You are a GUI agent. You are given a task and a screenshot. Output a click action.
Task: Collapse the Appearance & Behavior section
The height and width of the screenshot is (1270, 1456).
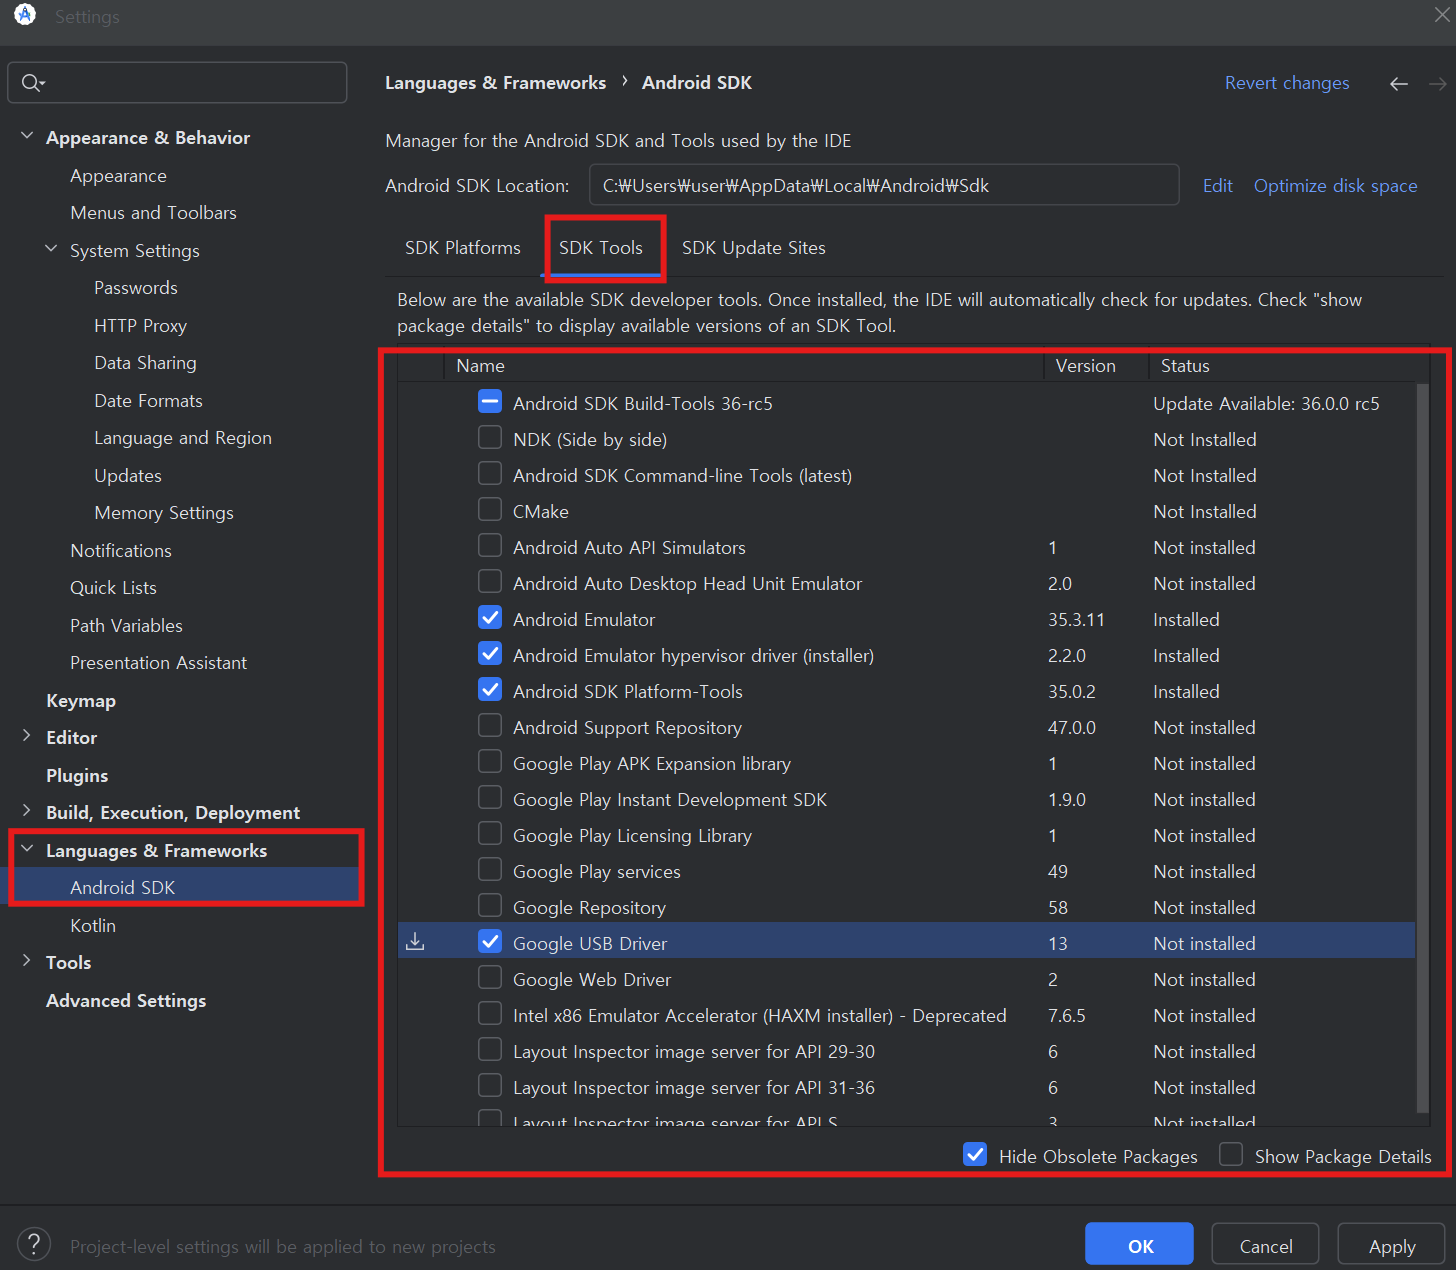pos(27,136)
